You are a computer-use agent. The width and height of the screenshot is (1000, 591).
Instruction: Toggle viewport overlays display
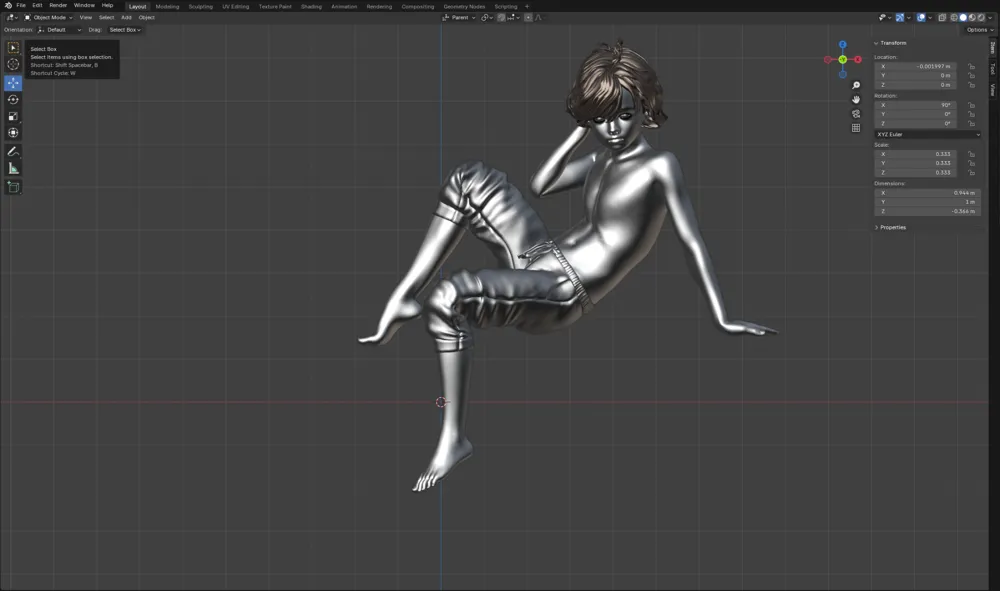point(921,18)
